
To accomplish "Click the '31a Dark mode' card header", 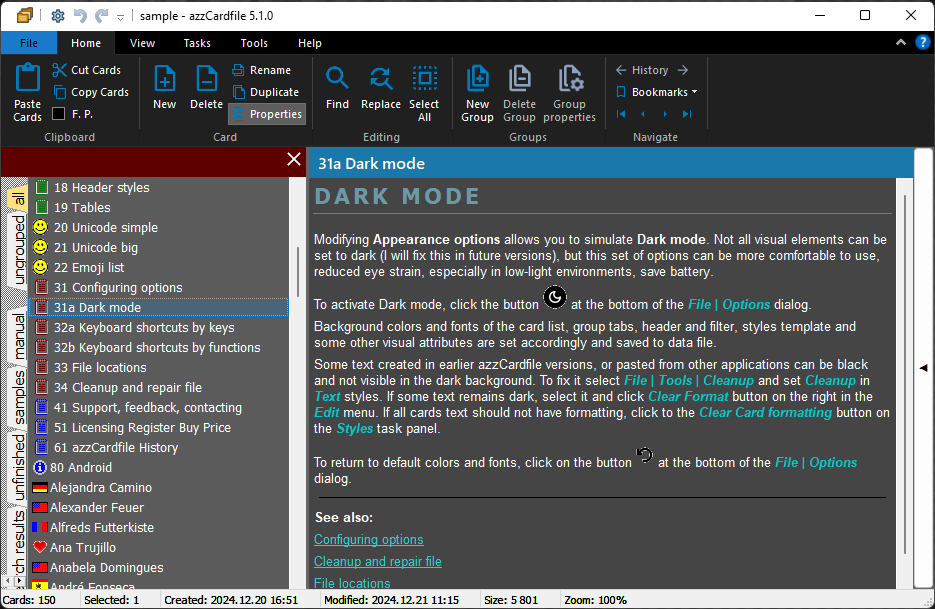I will click(x=610, y=163).
